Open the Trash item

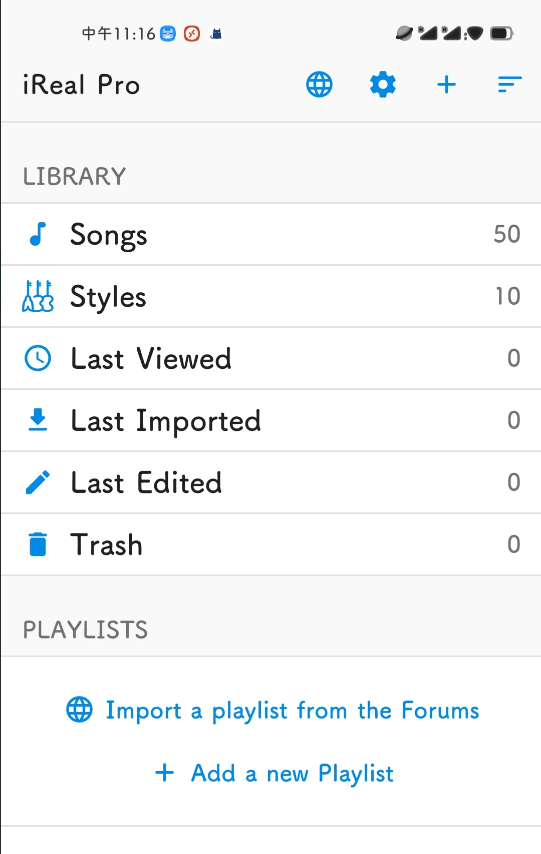271,544
